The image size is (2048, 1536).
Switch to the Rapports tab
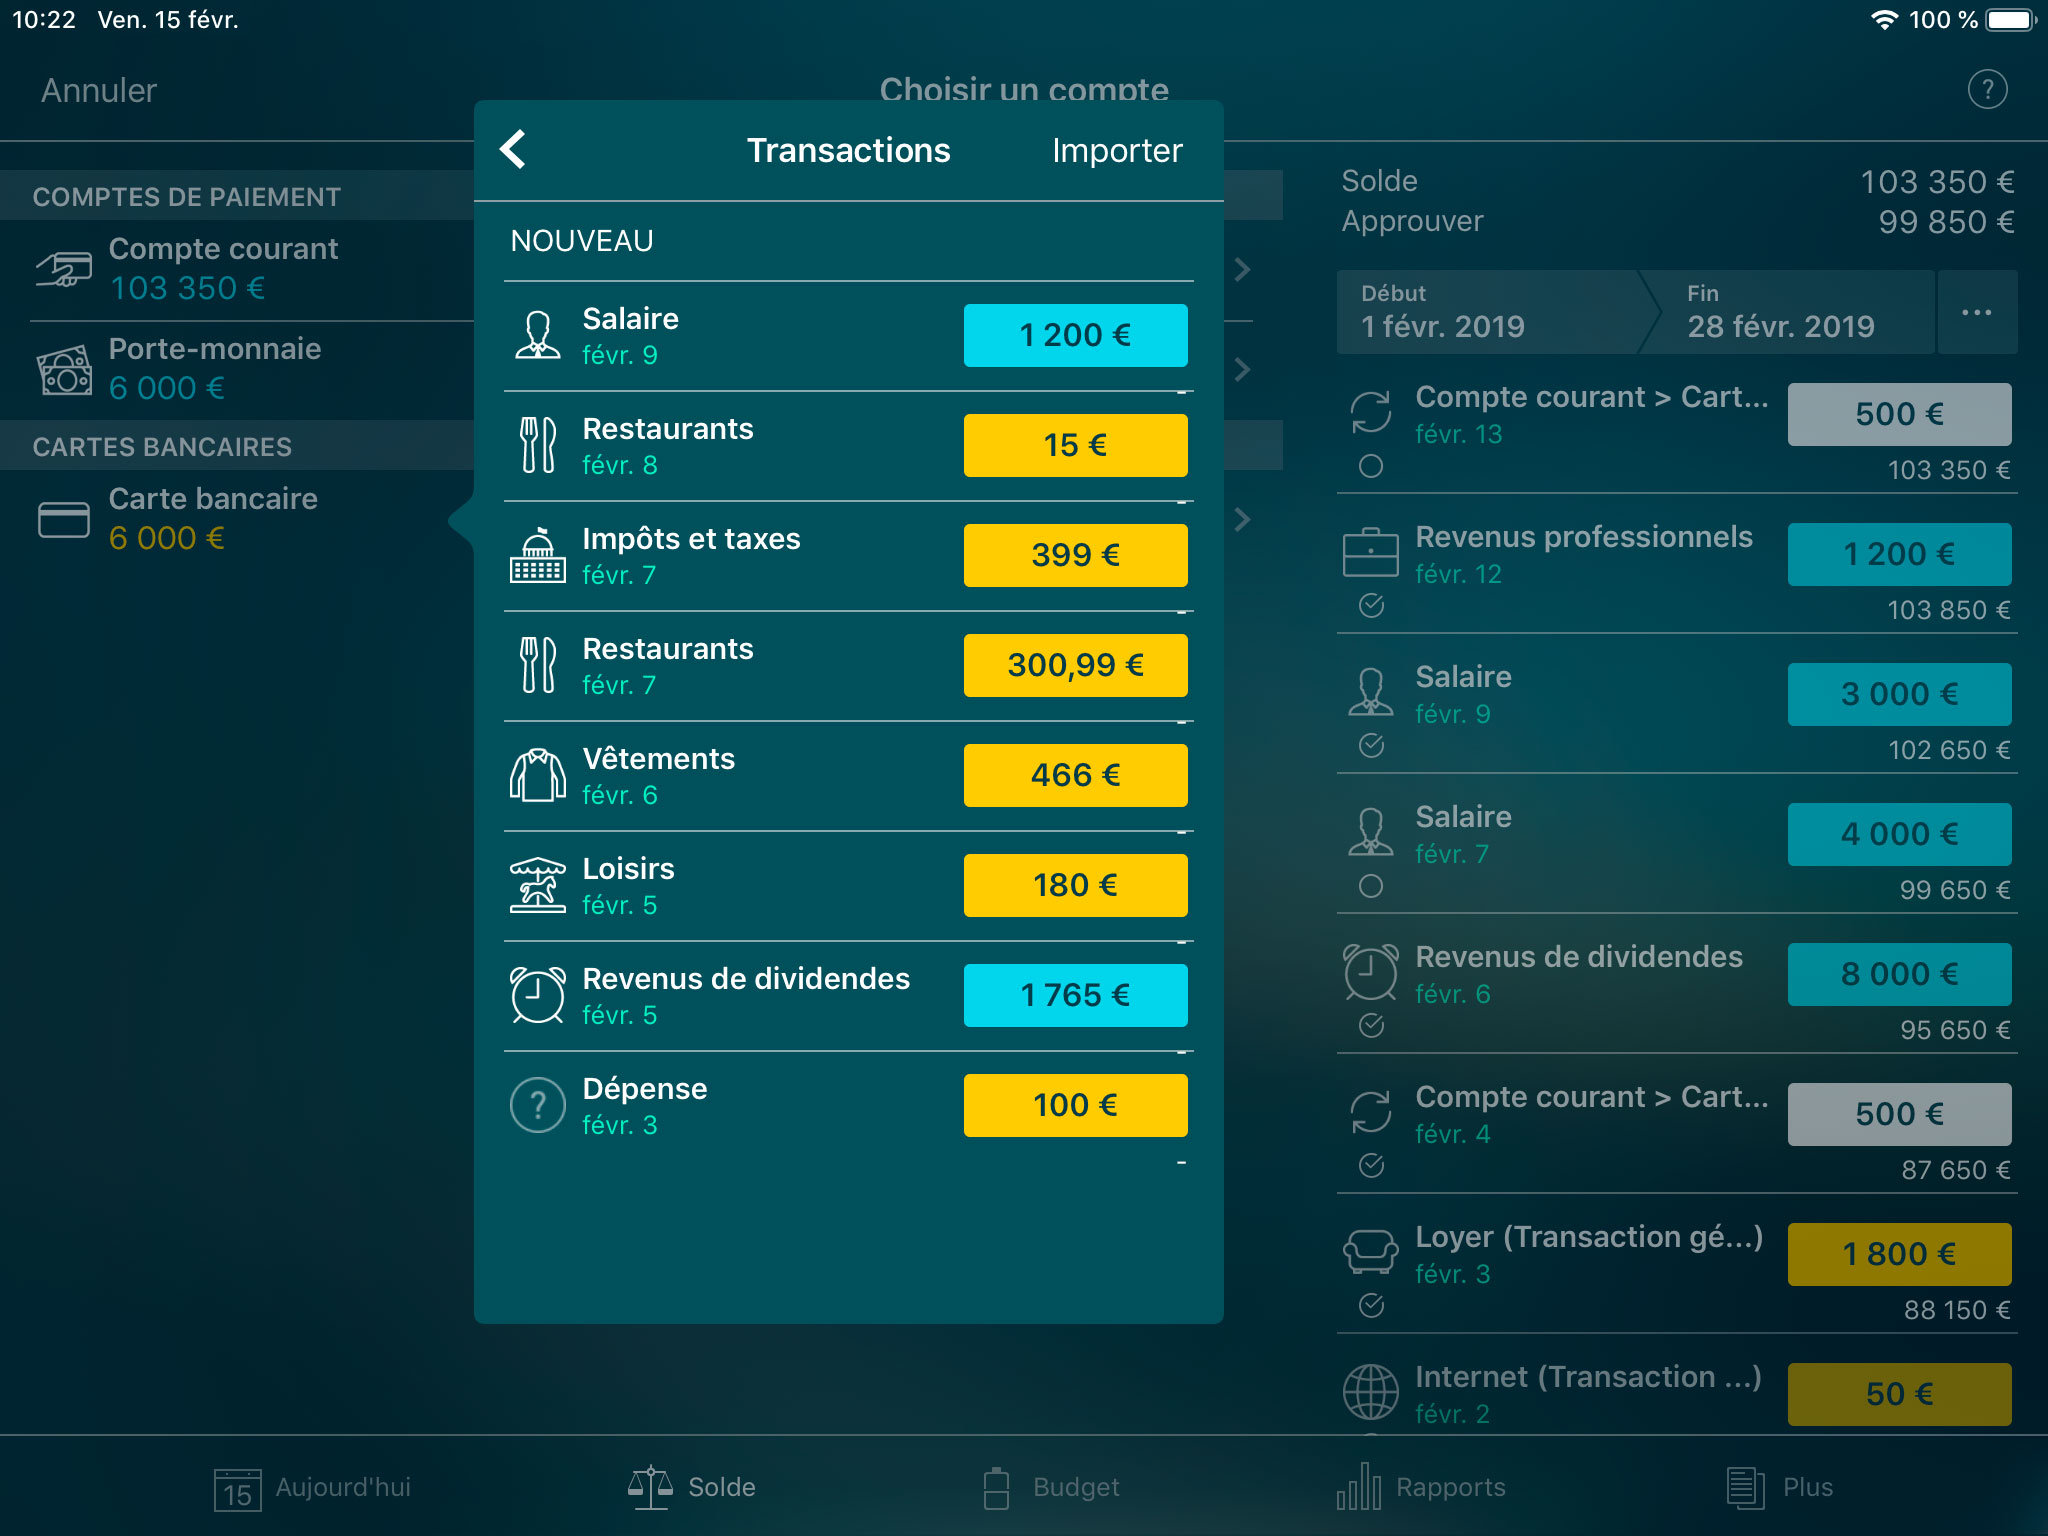point(1425,1487)
